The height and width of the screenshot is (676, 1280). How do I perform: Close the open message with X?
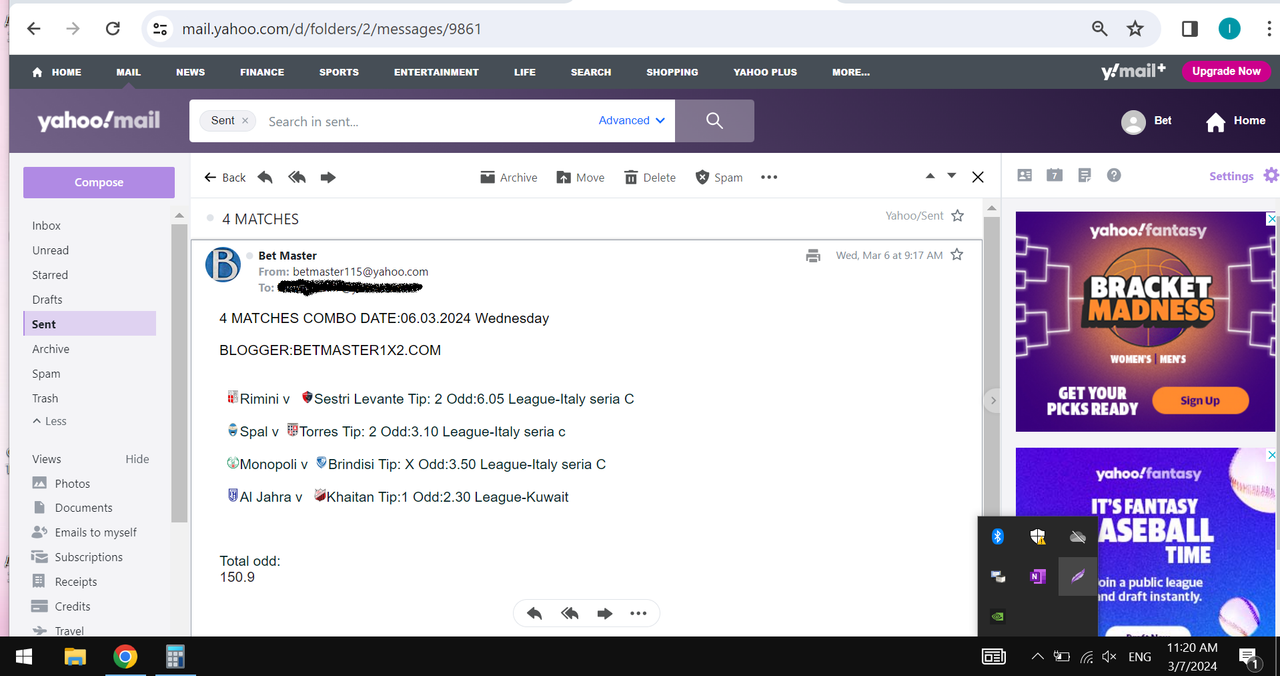click(x=978, y=177)
